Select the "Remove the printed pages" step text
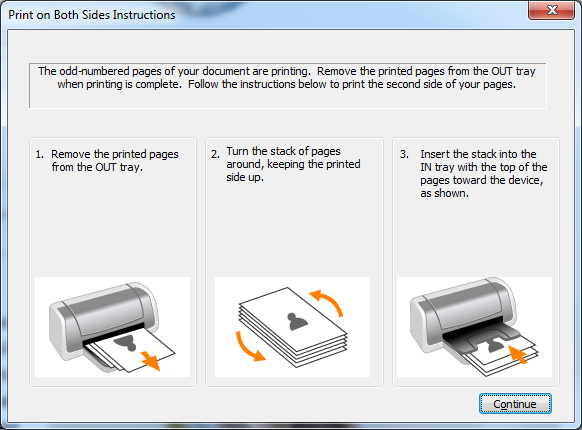582x430 pixels. tap(115, 154)
